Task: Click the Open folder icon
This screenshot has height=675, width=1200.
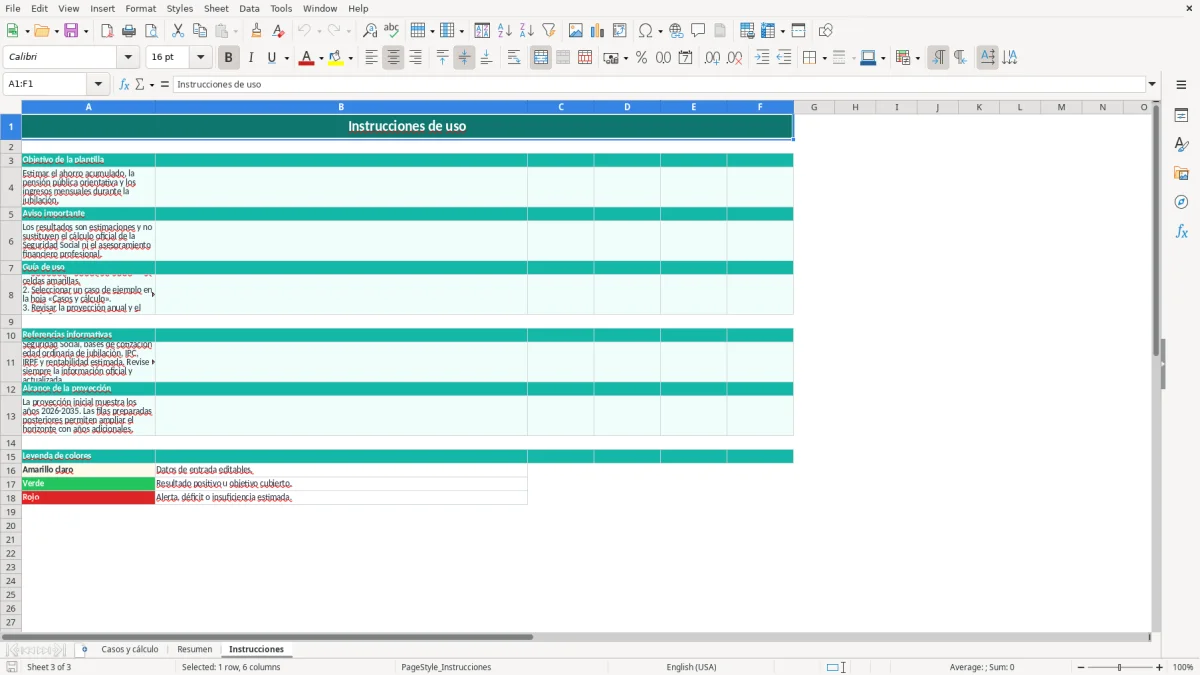Action: point(40,31)
